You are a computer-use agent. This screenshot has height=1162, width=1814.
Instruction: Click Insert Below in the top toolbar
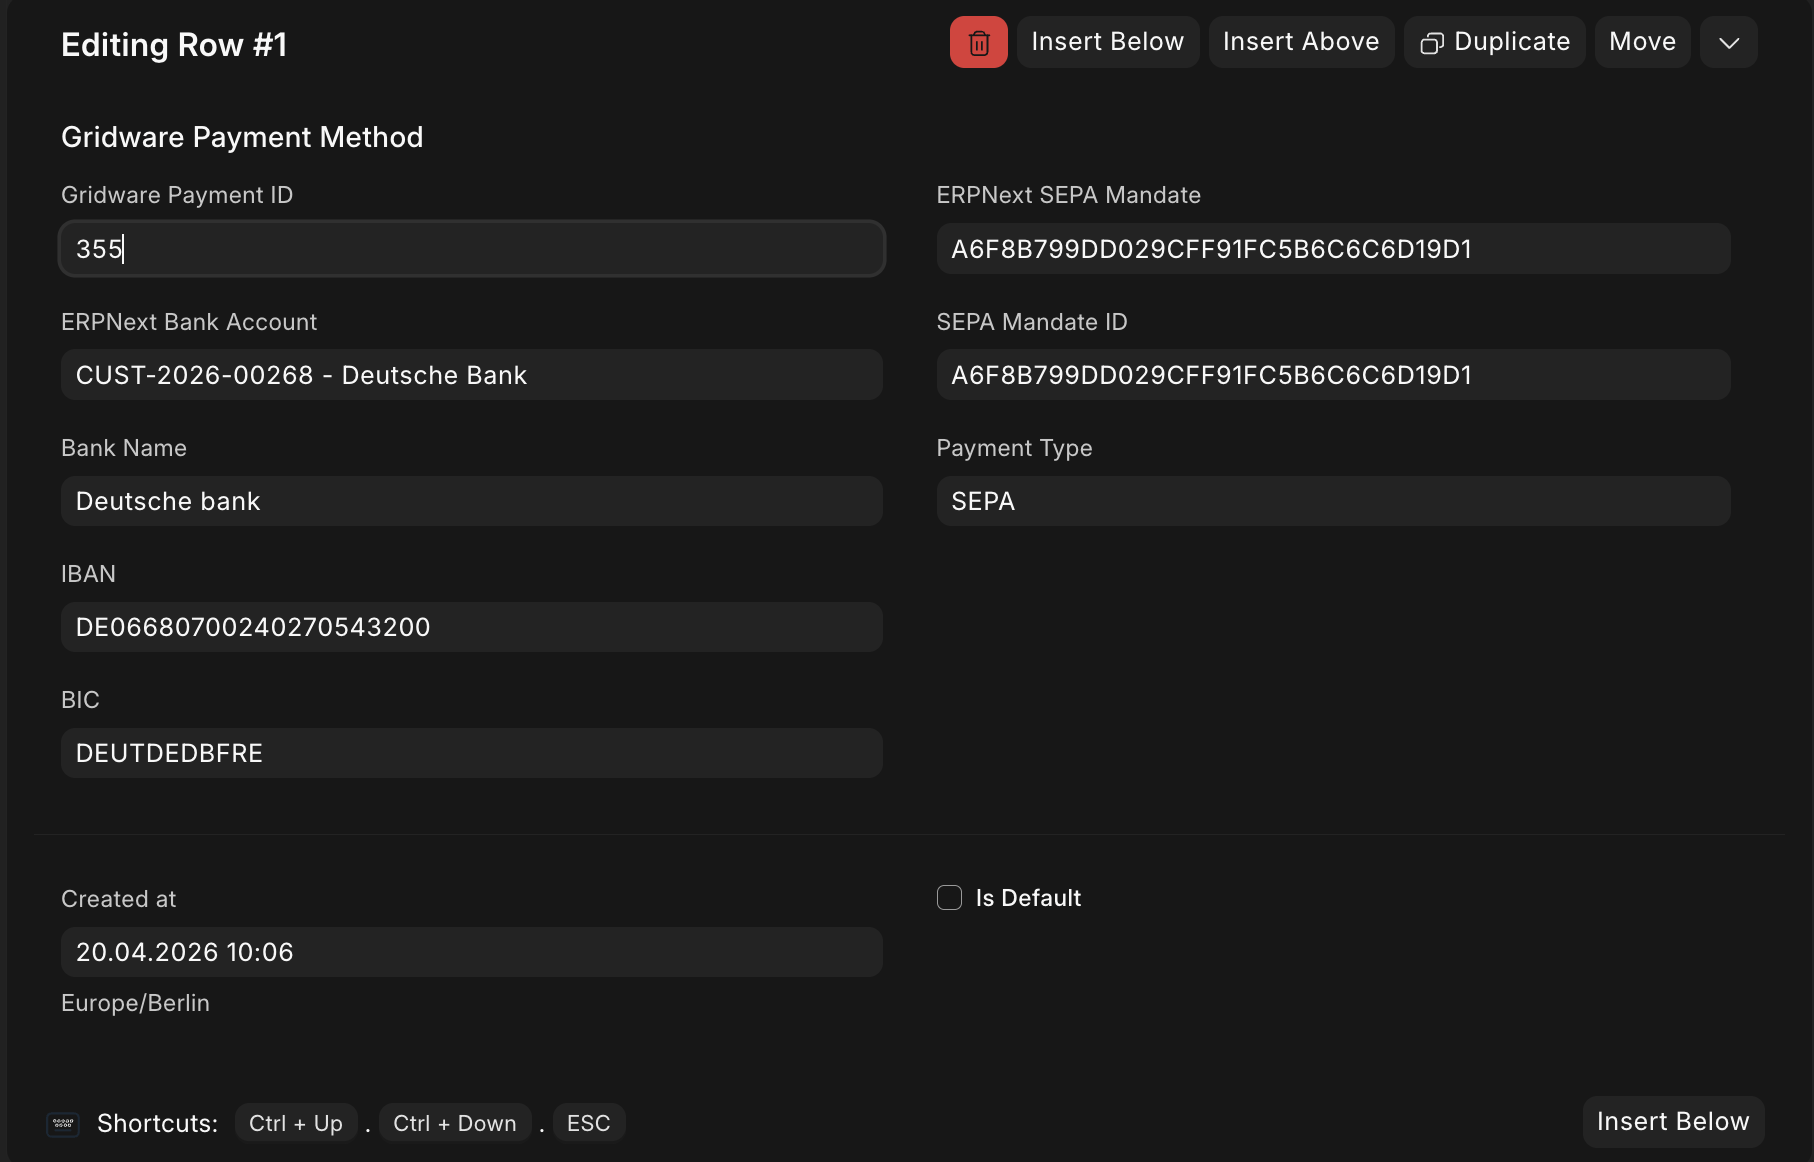1107,42
